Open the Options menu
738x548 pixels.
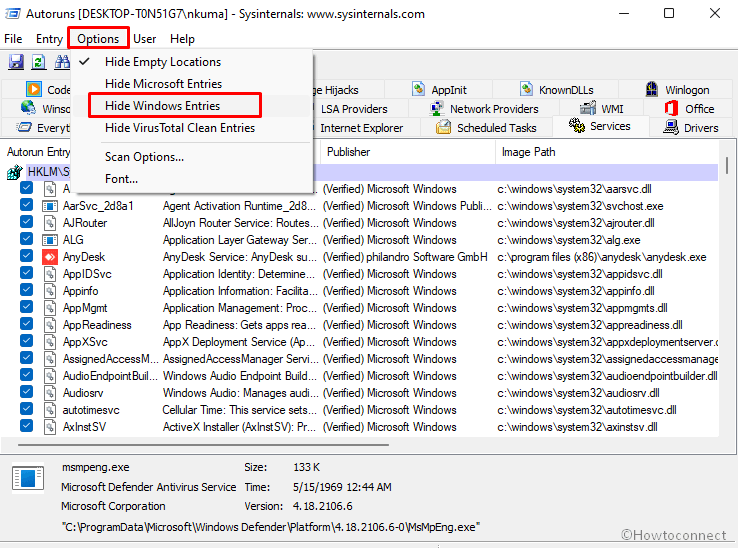click(98, 39)
